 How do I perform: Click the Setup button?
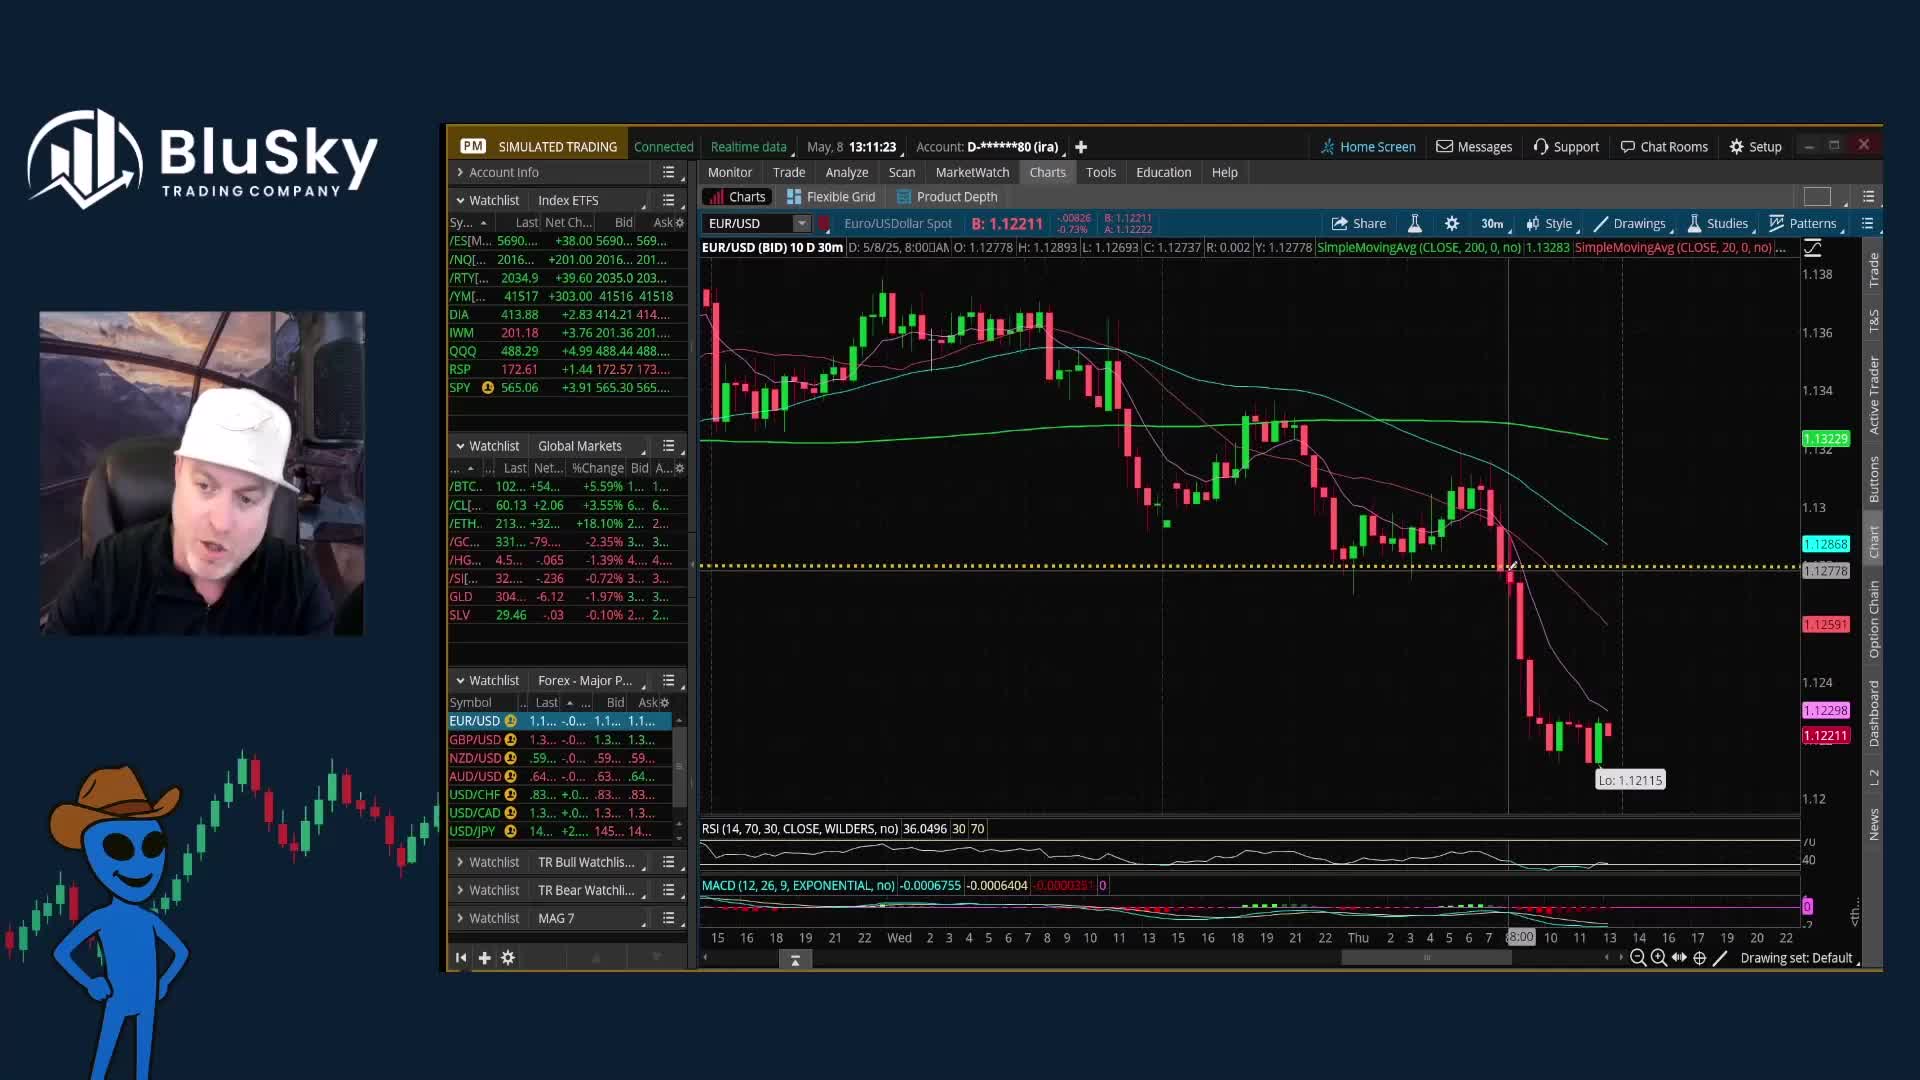pyautogui.click(x=1755, y=147)
